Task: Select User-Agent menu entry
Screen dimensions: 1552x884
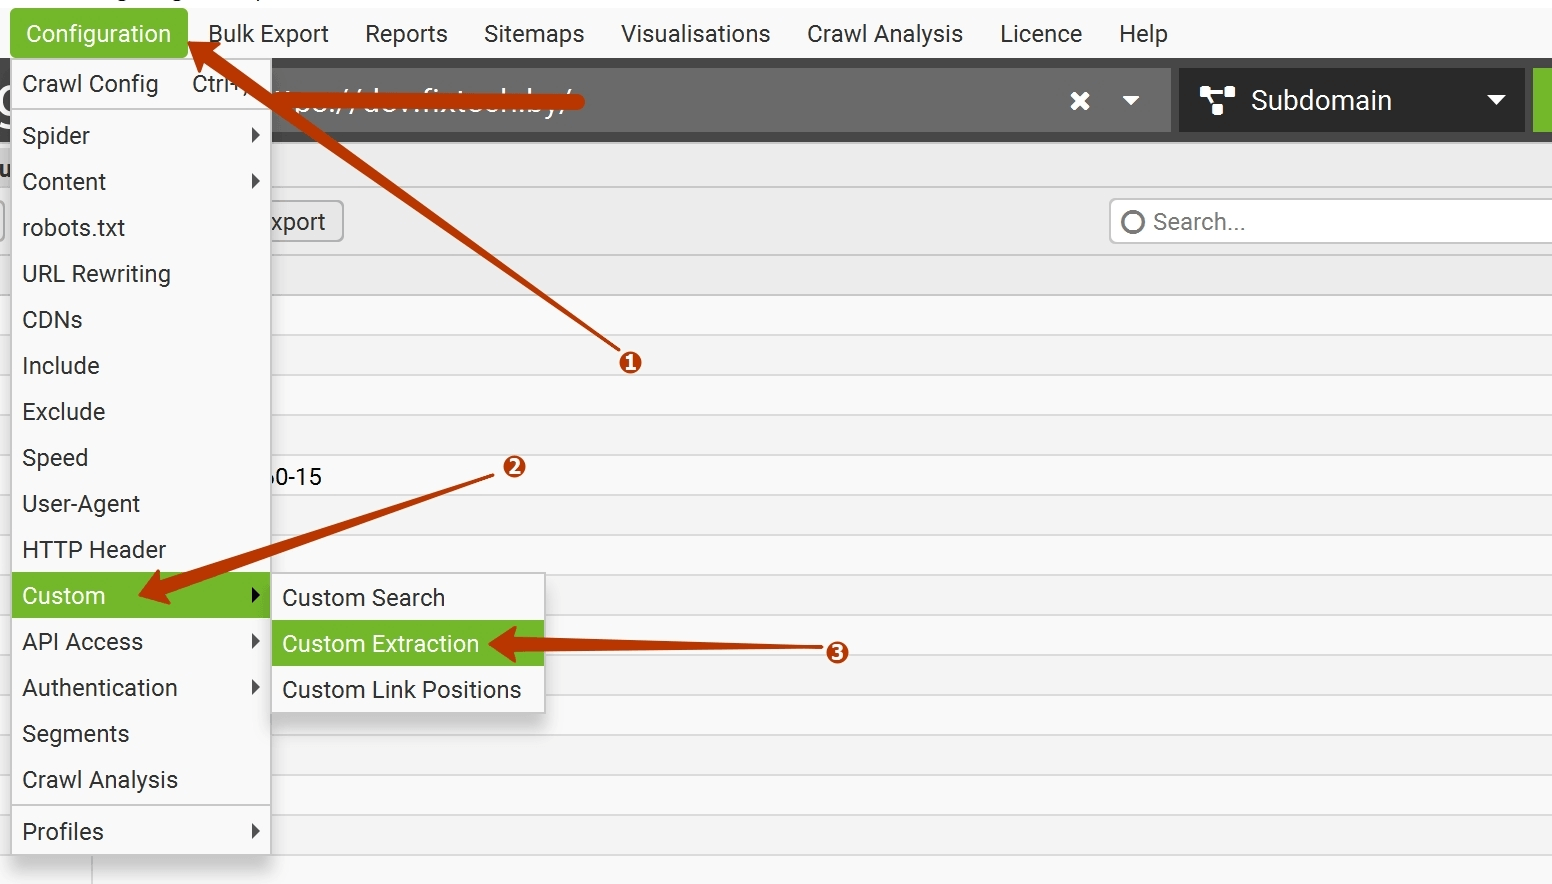Action: coord(81,504)
